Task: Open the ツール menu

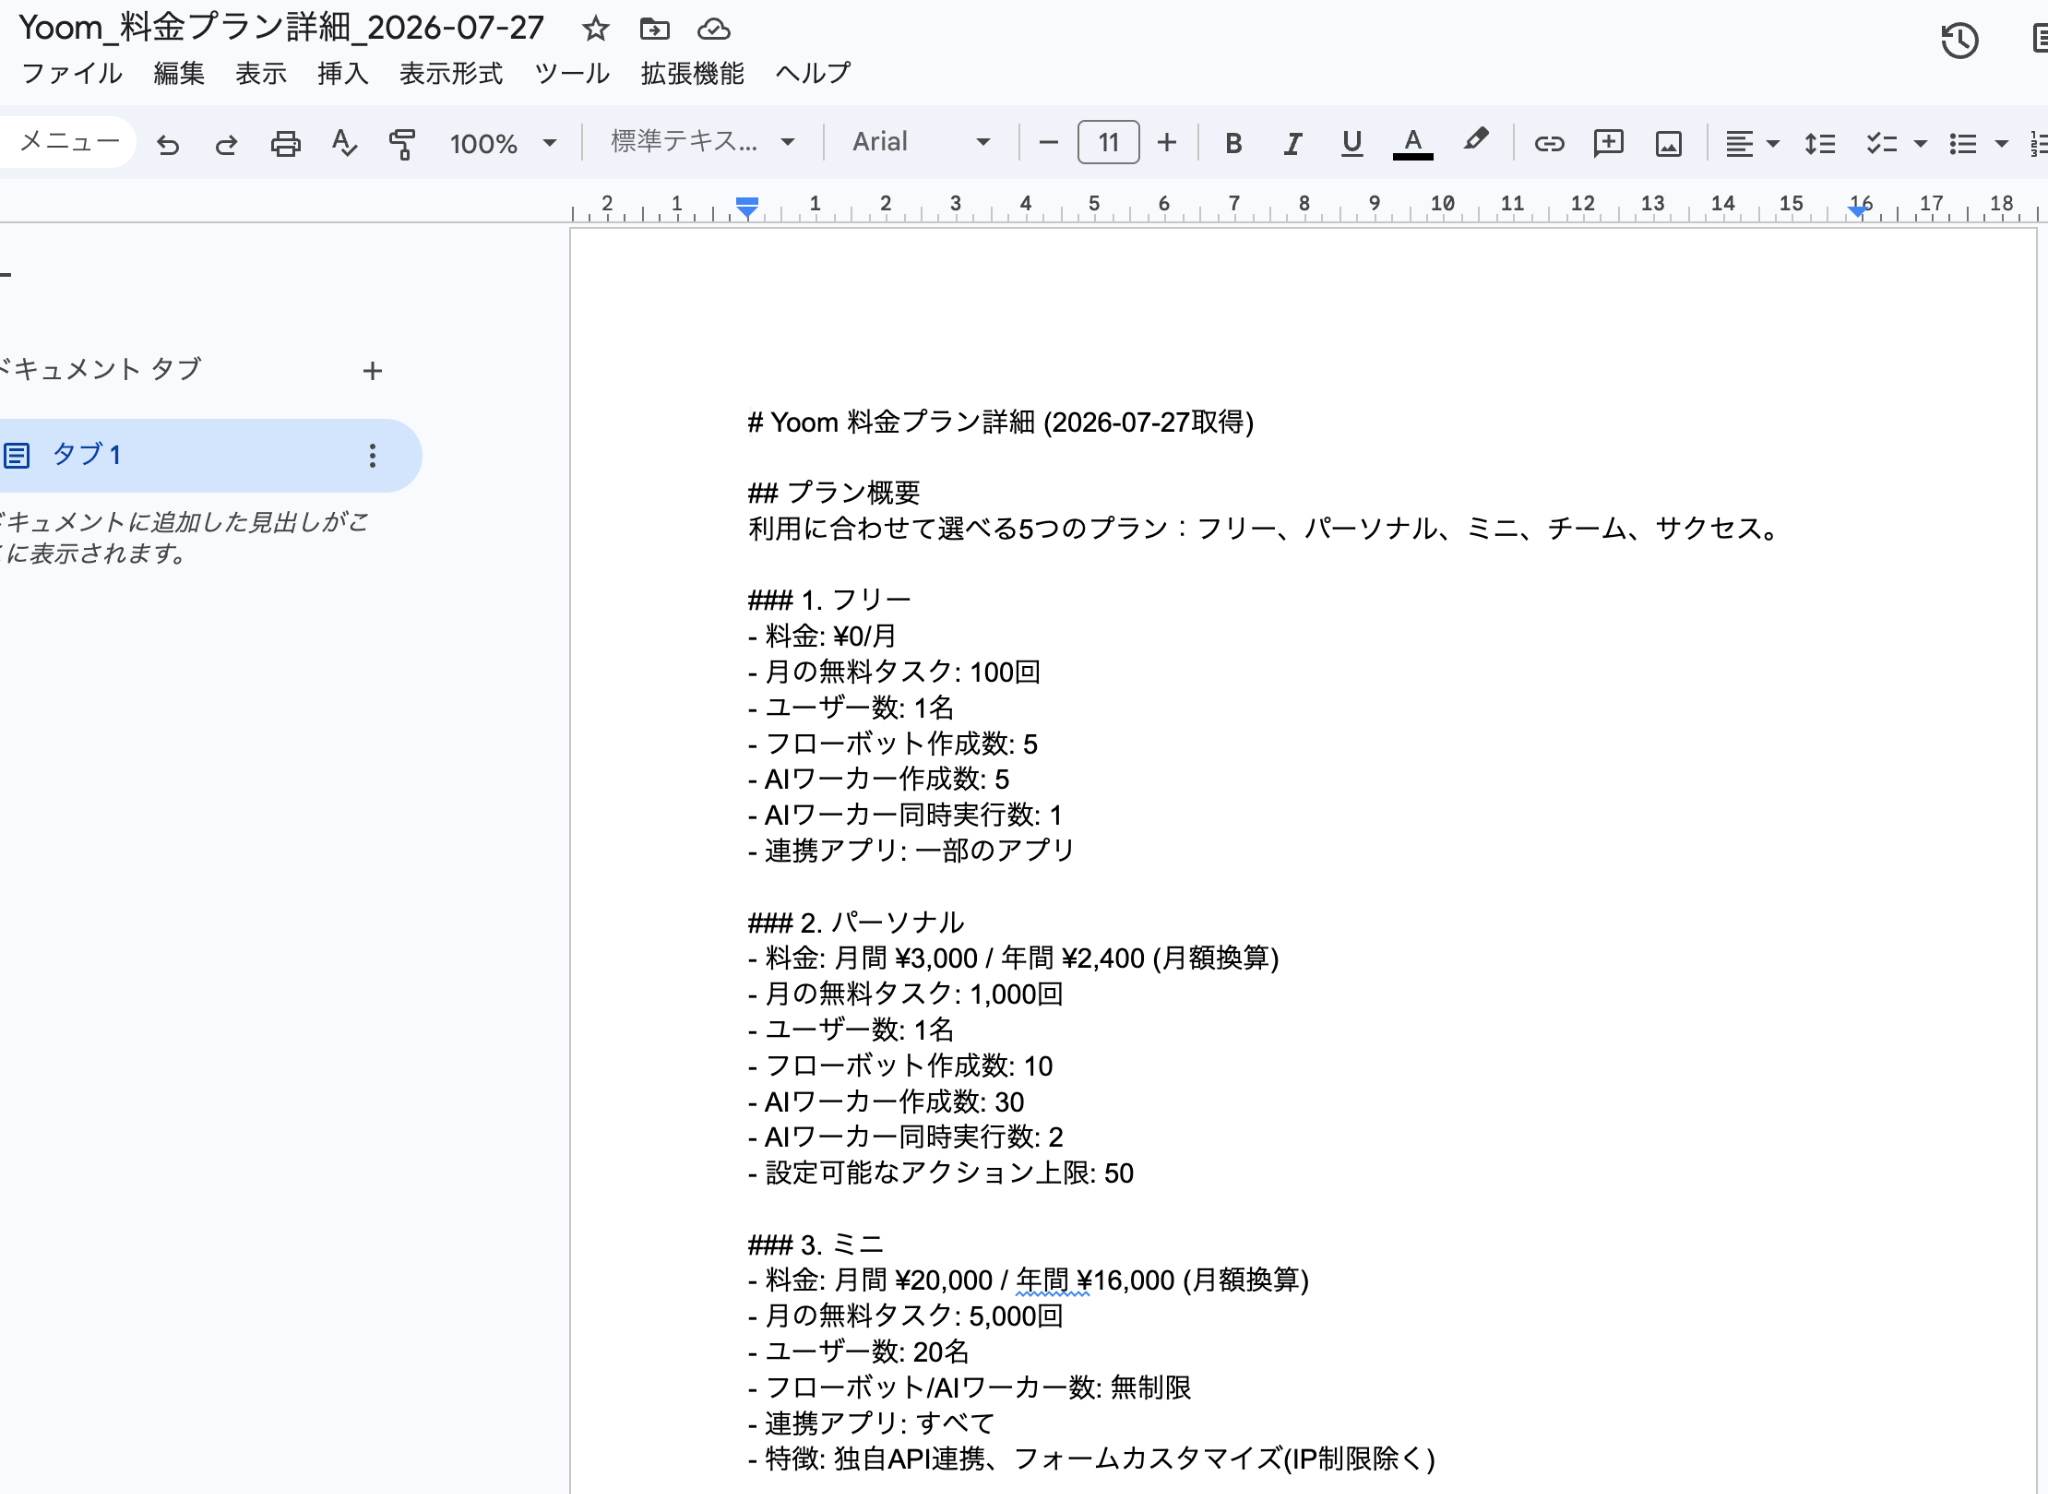Action: pos(572,73)
